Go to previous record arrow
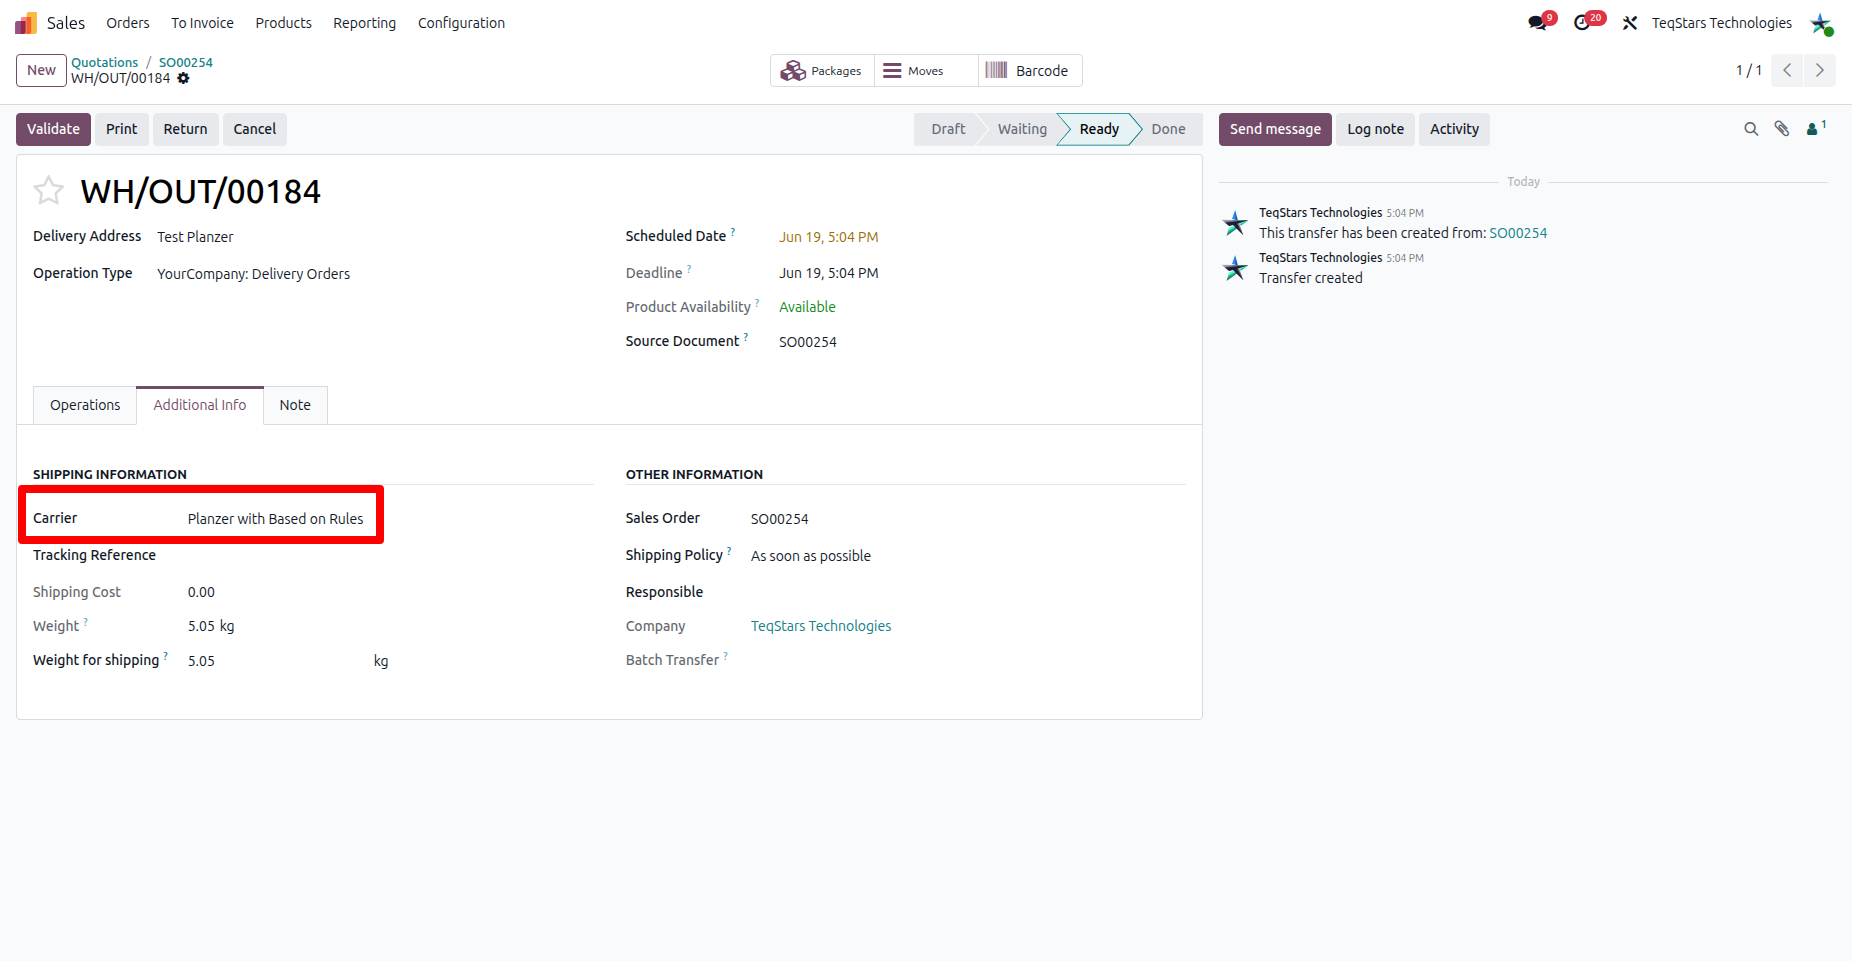 pos(1787,70)
